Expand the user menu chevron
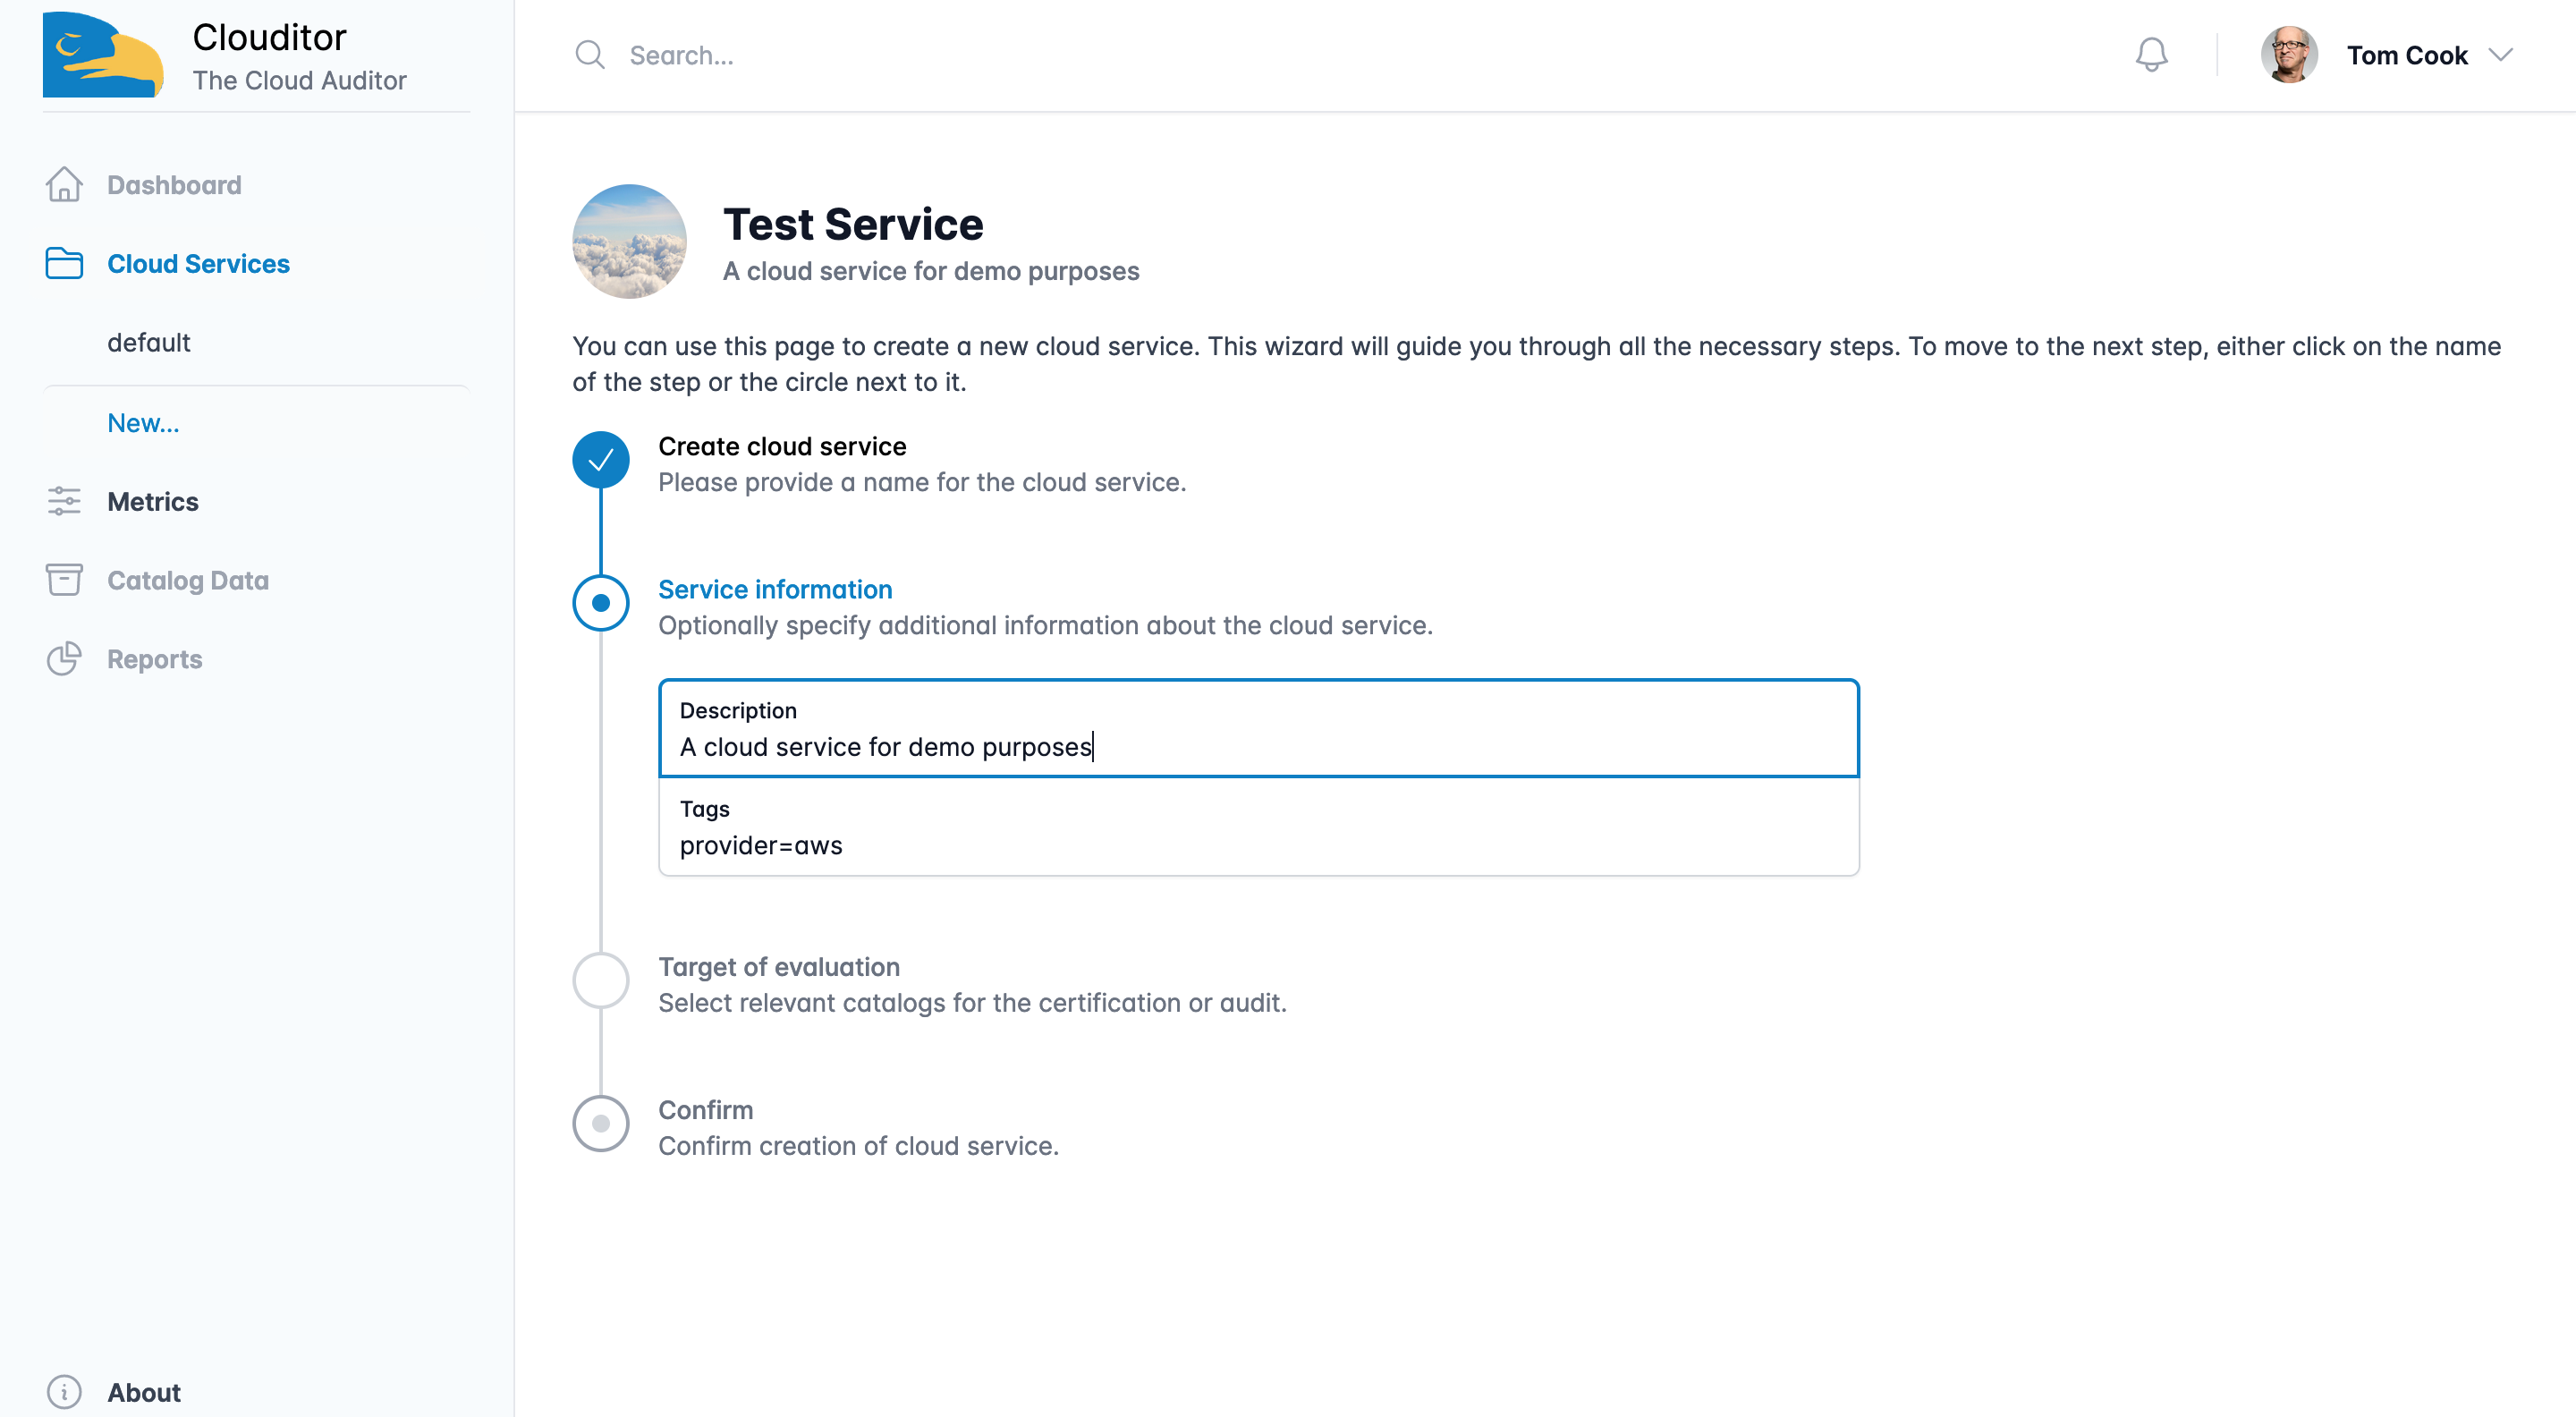This screenshot has height=1417, width=2576. tap(2501, 55)
